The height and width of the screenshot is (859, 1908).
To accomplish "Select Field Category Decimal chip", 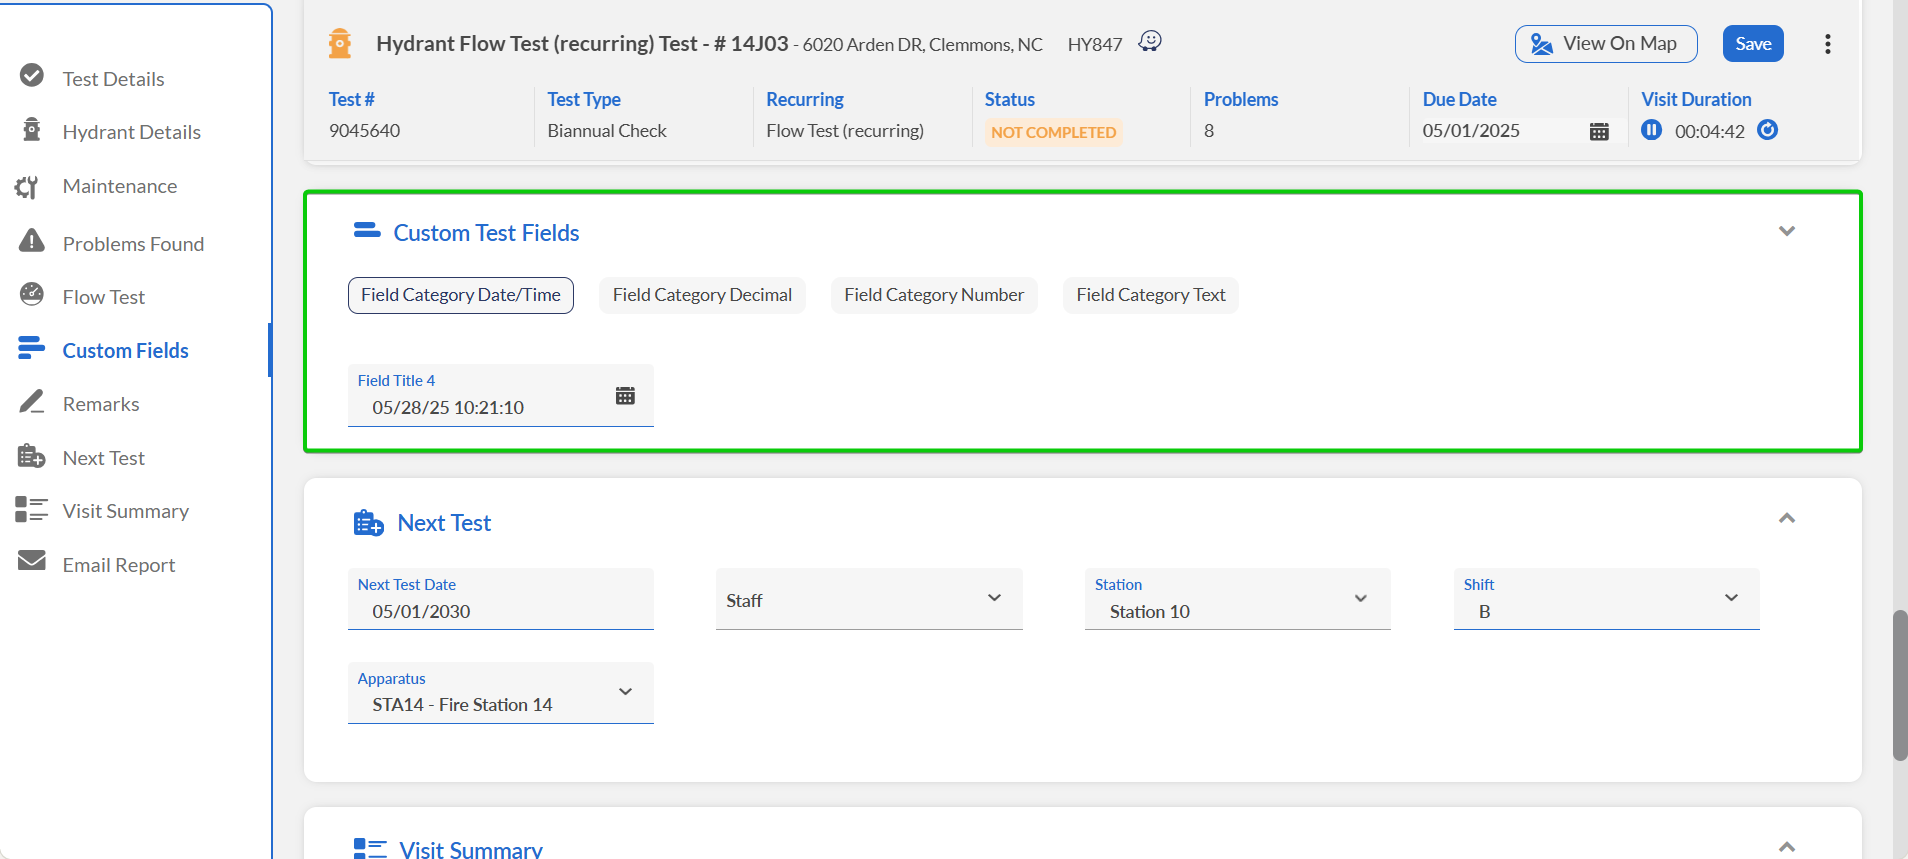I will (x=702, y=295).
